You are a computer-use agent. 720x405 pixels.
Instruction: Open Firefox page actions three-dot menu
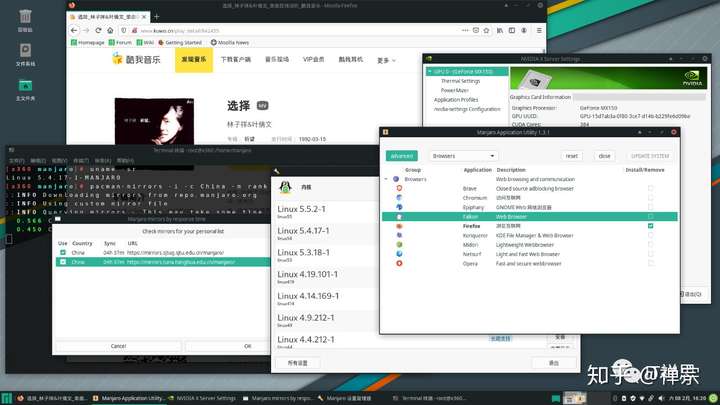point(465,30)
